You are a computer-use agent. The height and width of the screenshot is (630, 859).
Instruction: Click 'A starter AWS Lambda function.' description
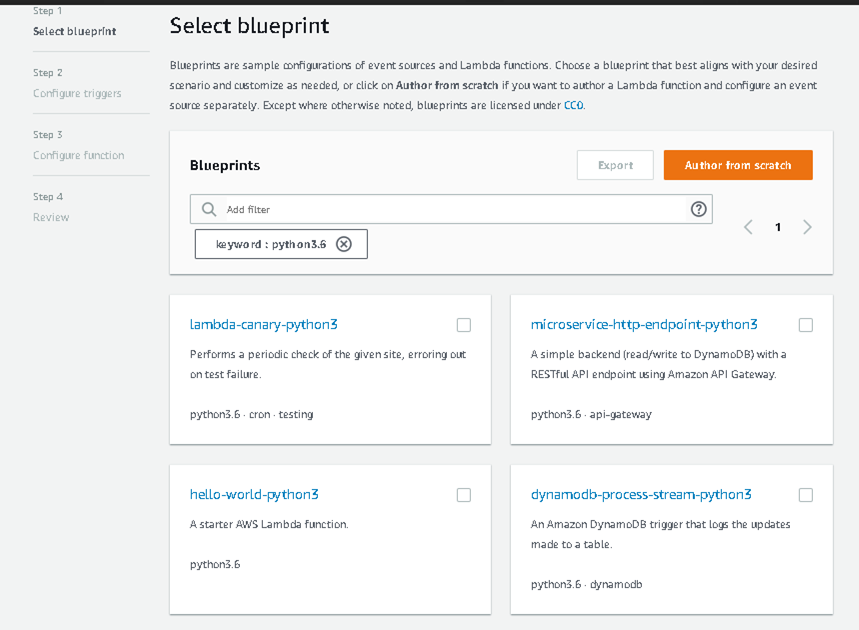pos(269,524)
